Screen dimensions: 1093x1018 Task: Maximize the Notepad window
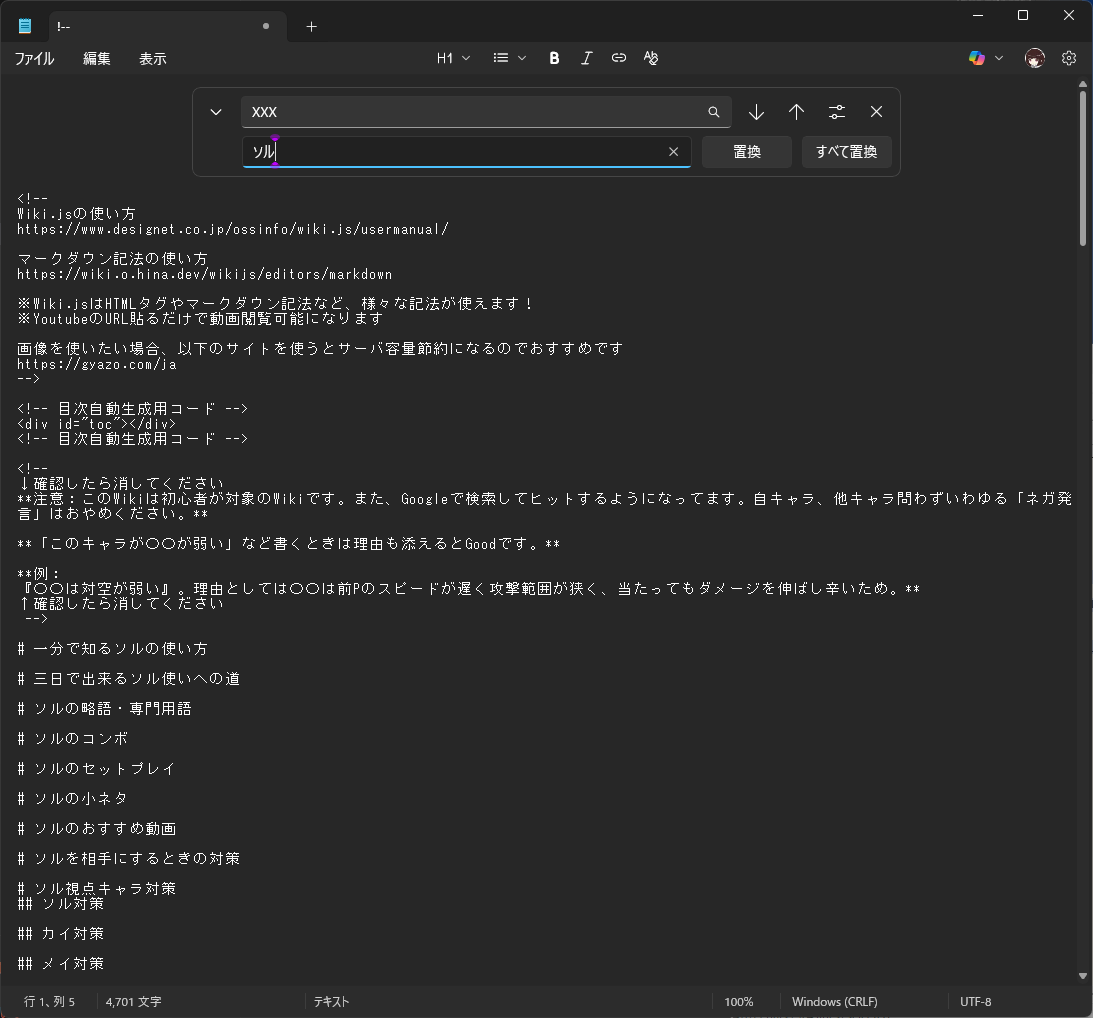click(x=1023, y=15)
